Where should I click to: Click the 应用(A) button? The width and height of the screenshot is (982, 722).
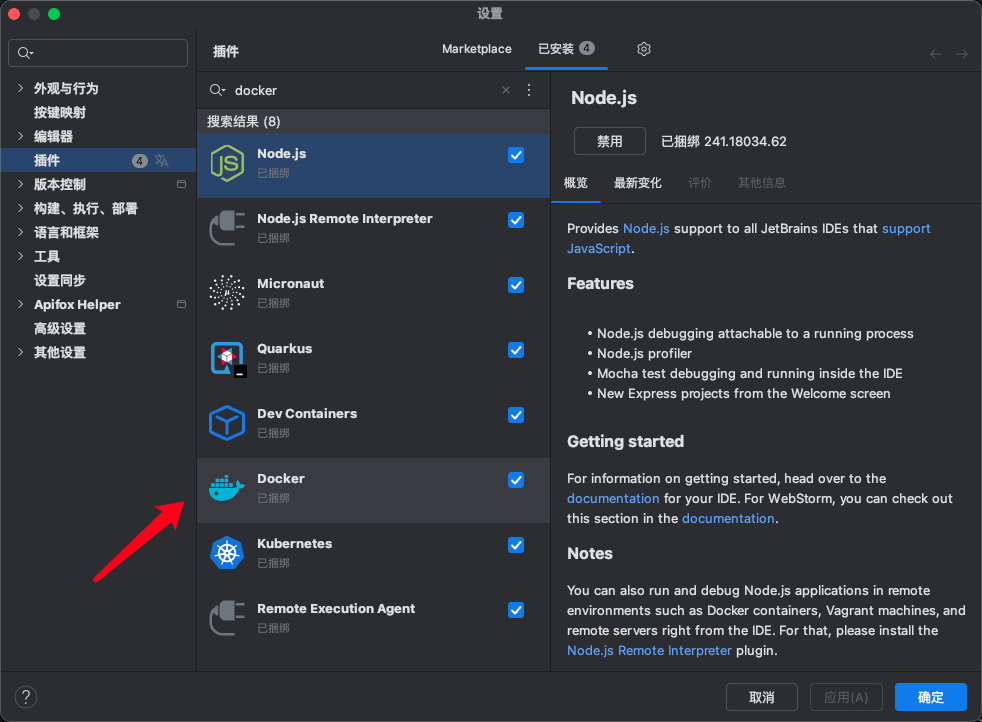pyautogui.click(x=846, y=697)
